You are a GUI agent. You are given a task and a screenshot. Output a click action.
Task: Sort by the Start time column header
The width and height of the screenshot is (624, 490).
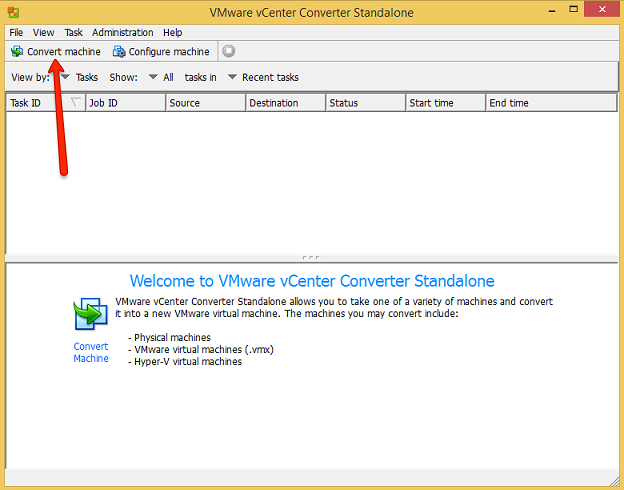pyautogui.click(x=446, y=103)
